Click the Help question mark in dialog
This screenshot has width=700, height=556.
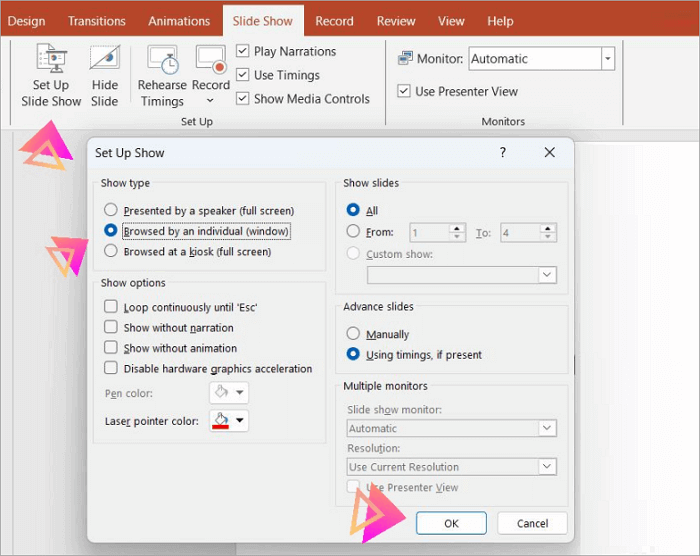502,153
